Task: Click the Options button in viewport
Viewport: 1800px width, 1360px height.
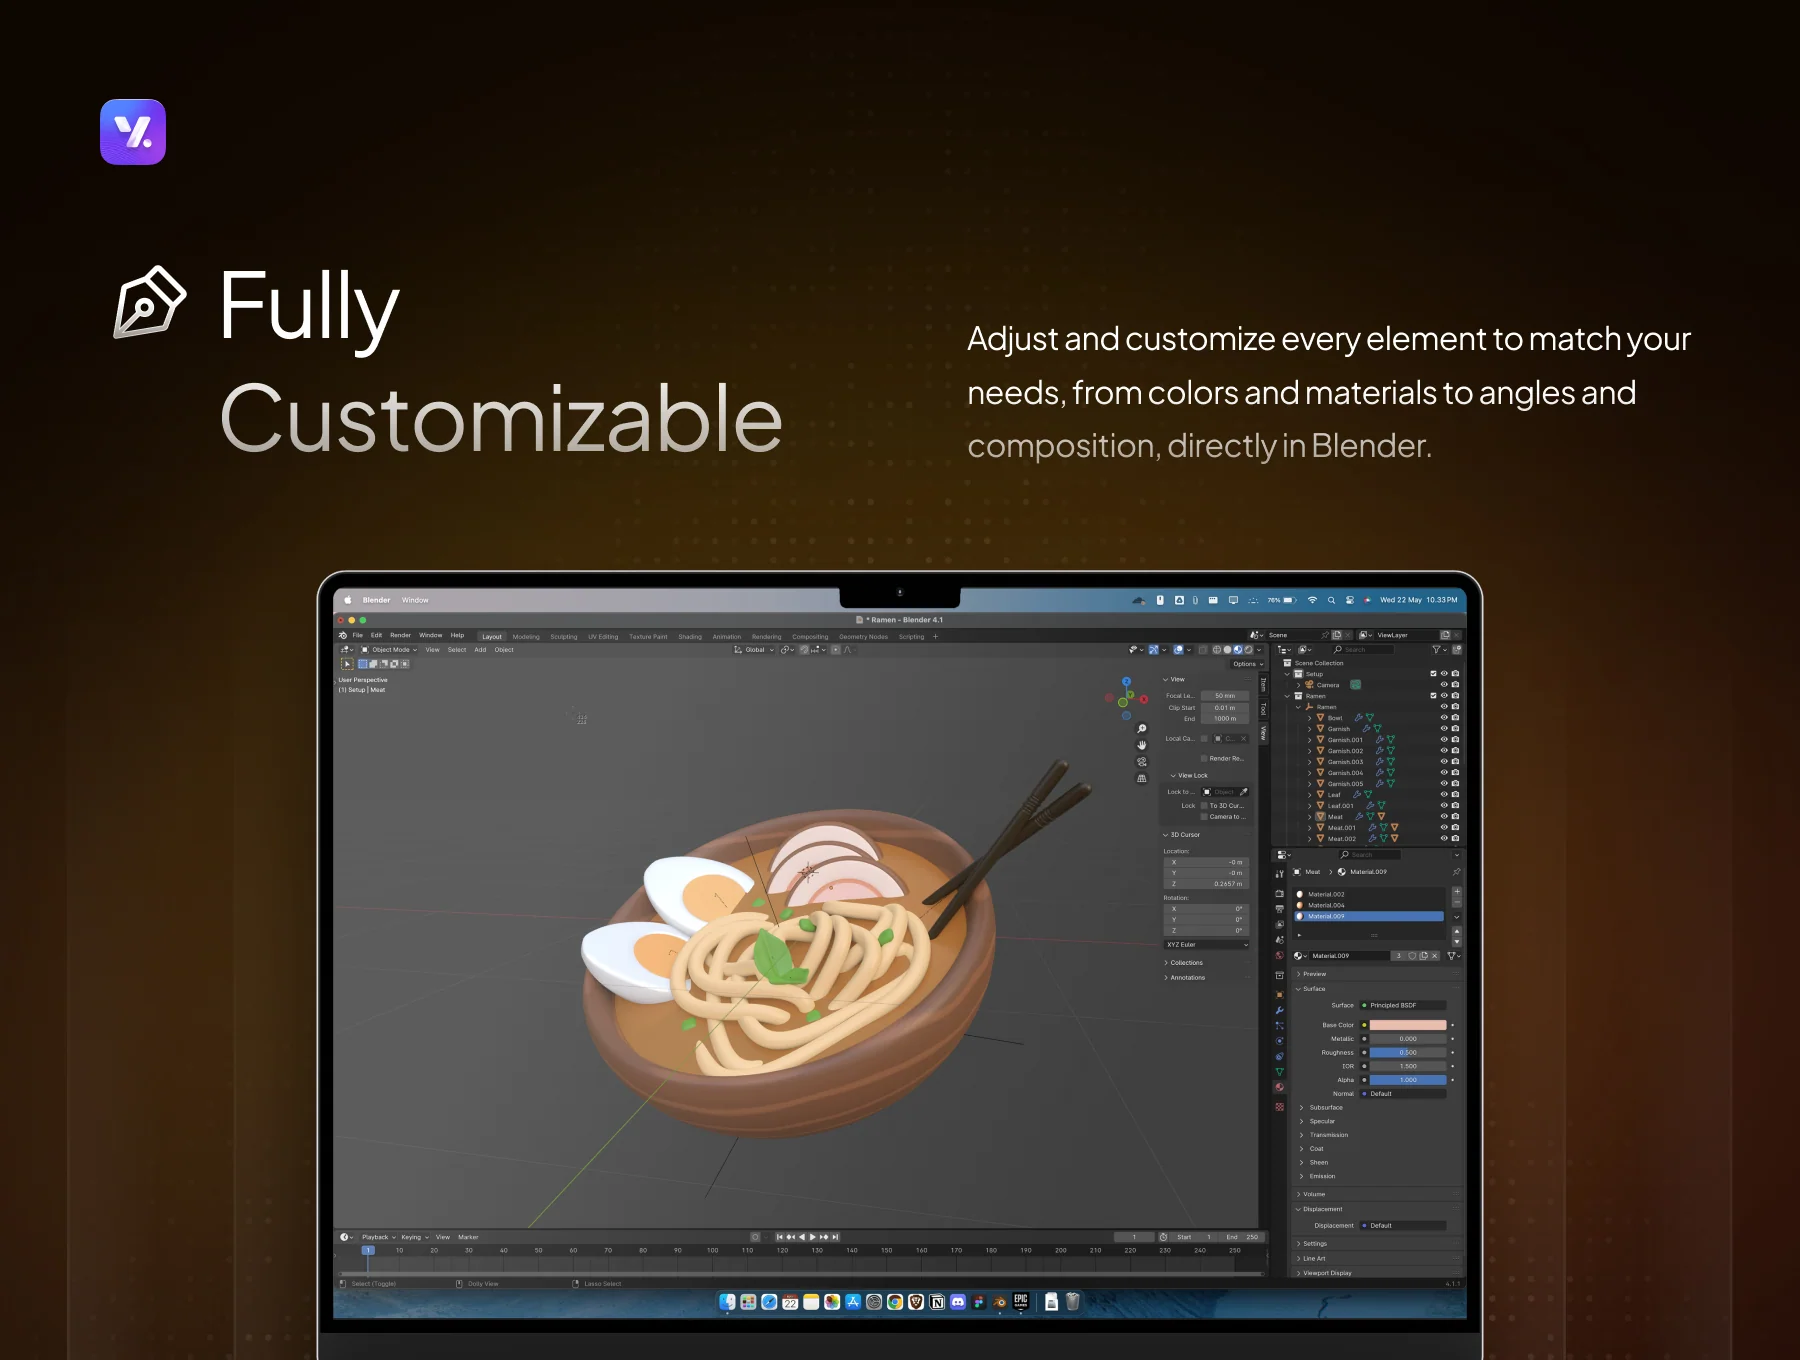Action: tap(1246, 664)
